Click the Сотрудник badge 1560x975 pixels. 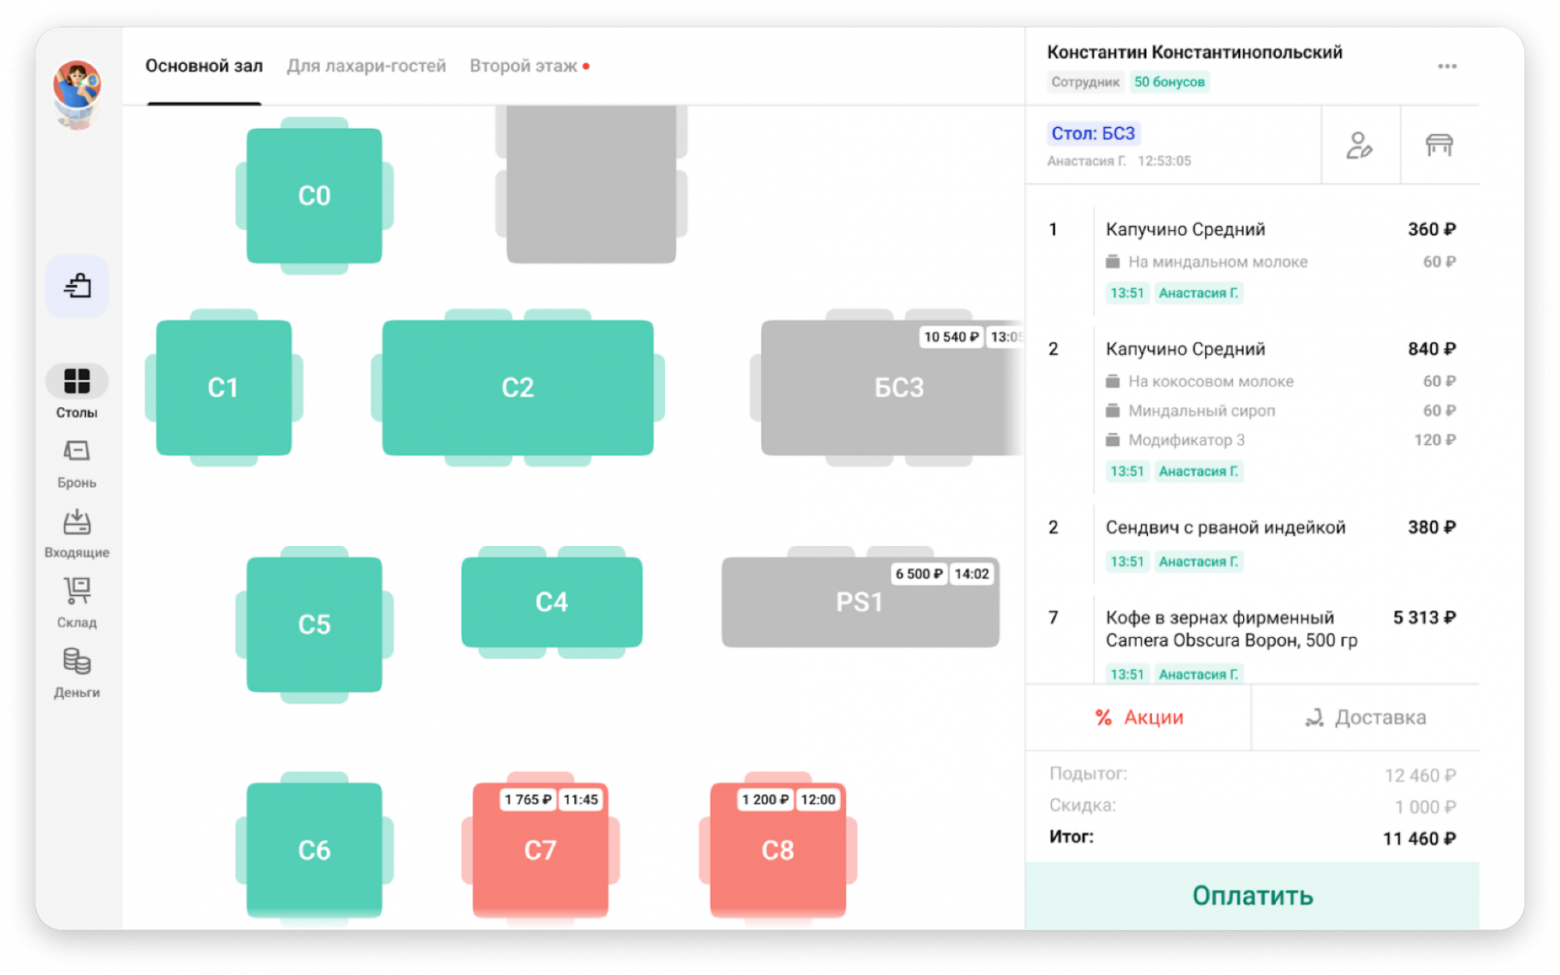point(1085,82)
